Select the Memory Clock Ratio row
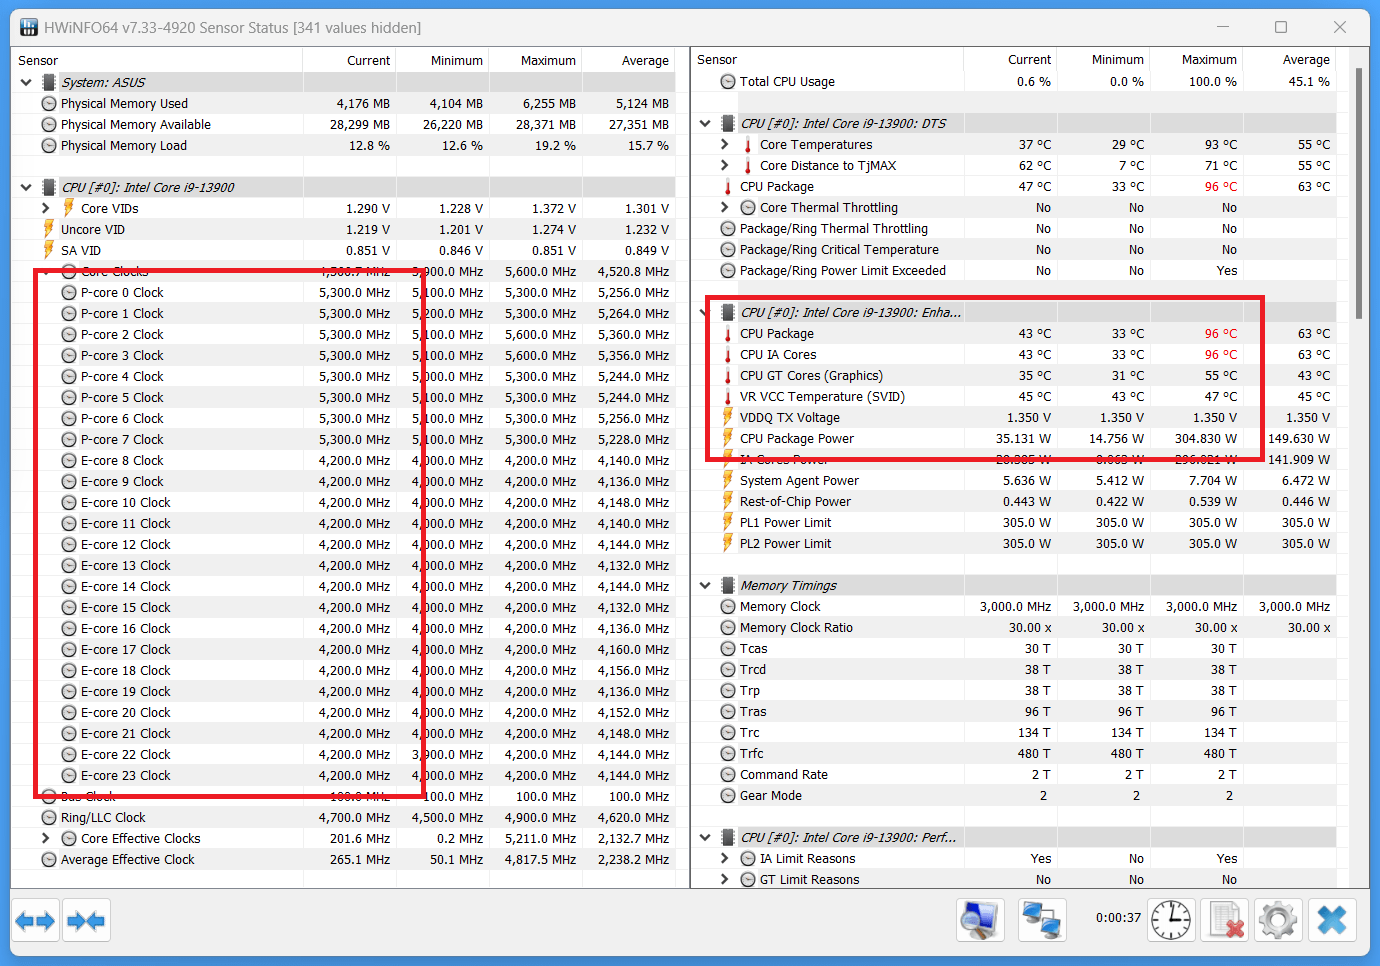 (x=1014, y=628)
